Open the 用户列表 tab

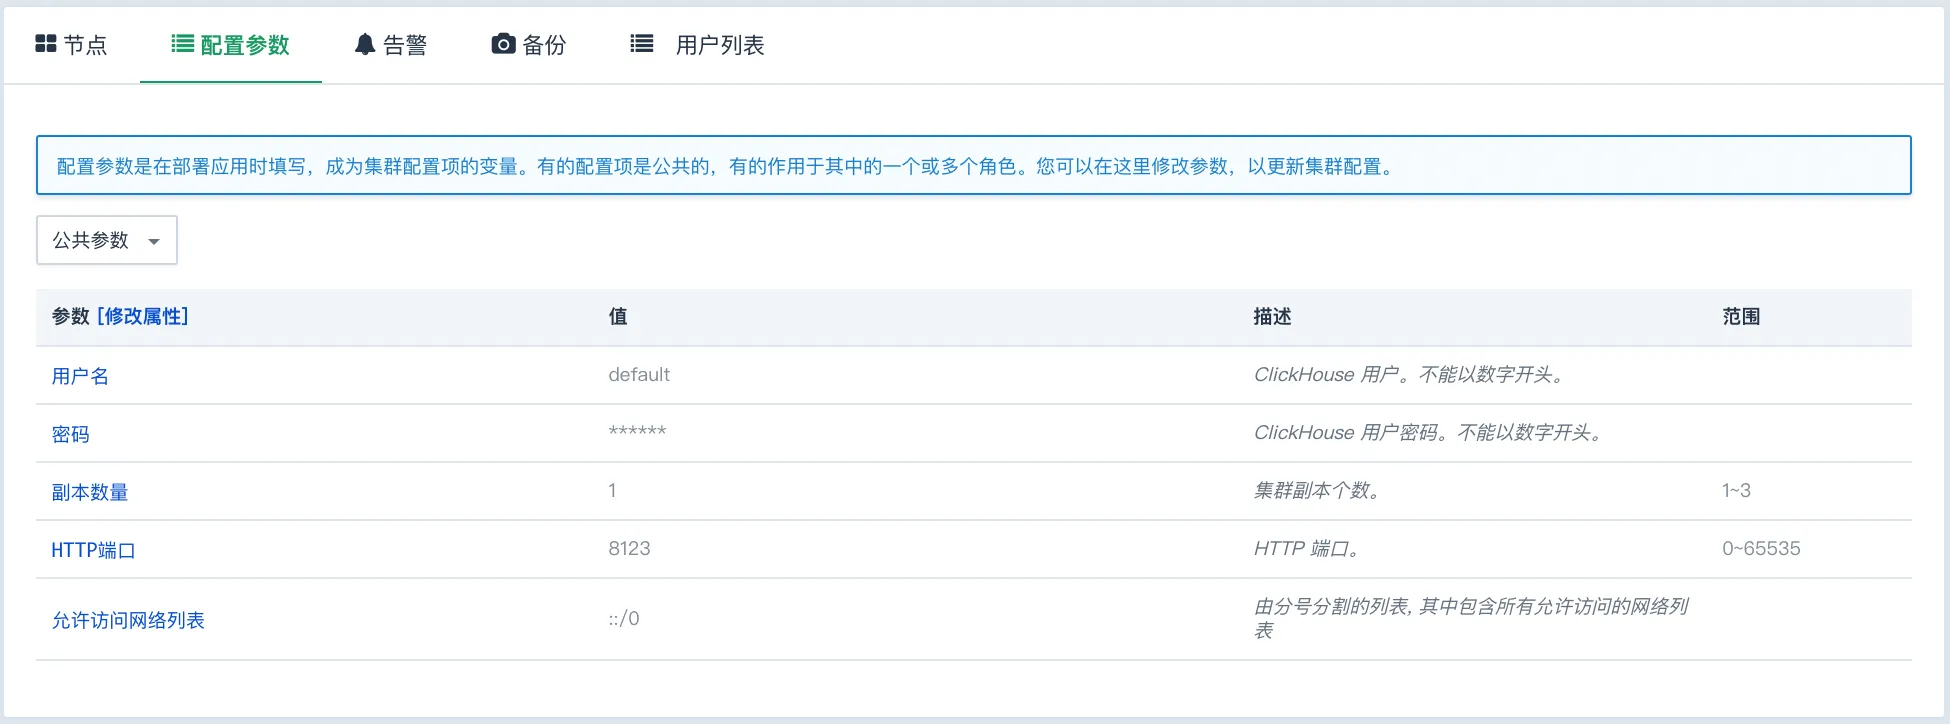pos(719,45)
